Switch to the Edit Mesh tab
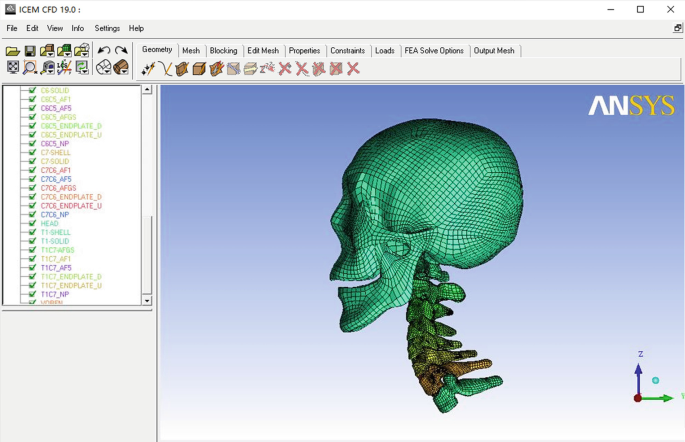Image resolution: width=685 pixels, height=442 pixels. click(263, 51)
